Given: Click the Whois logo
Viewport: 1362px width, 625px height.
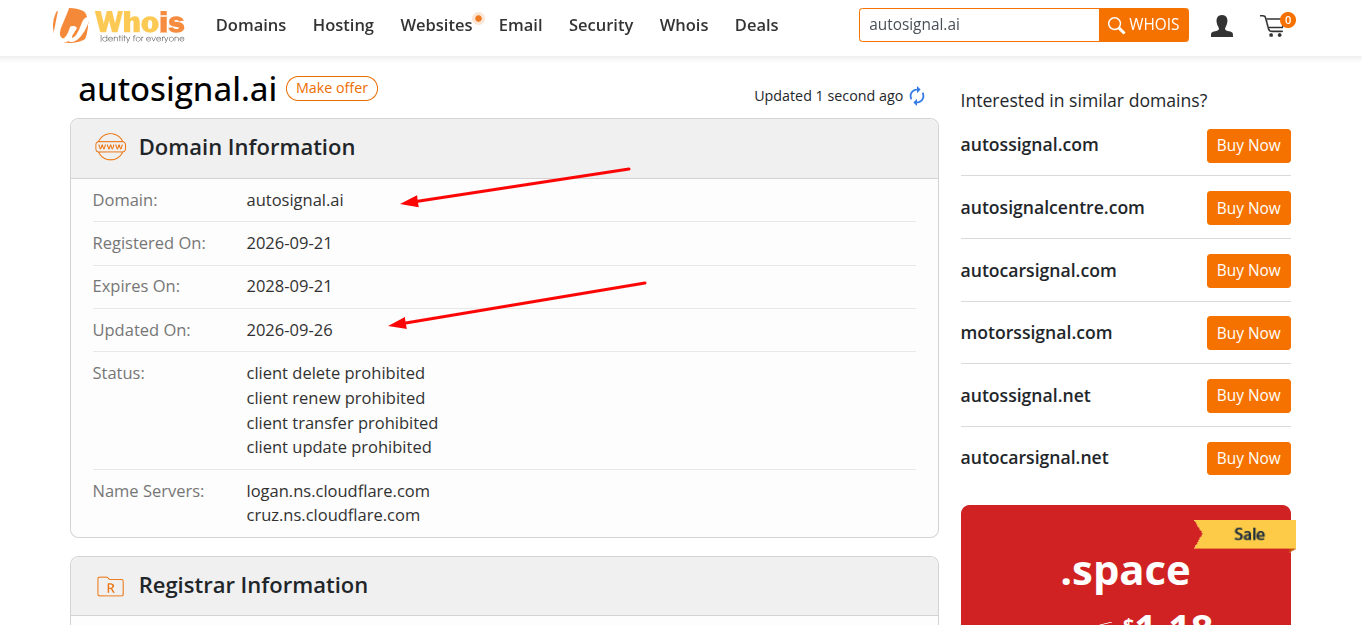Looking at the screenshot, I should click(x=119, y=26).
